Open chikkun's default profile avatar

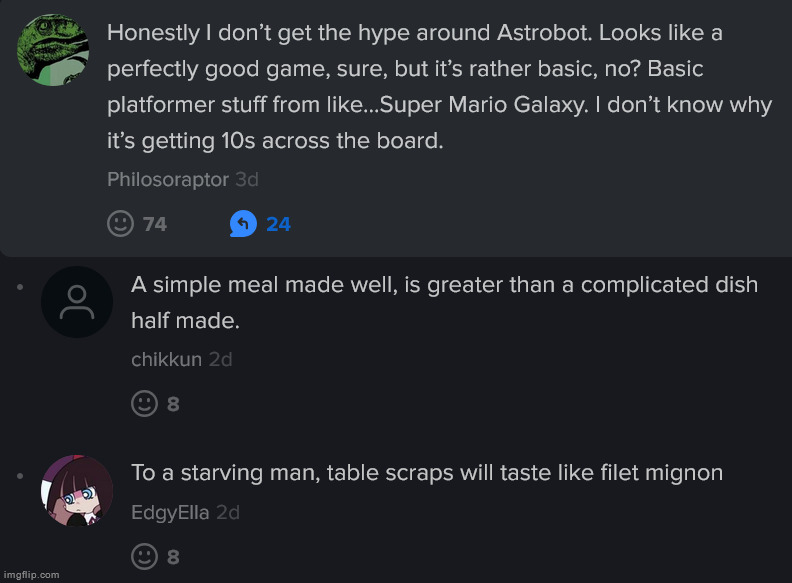click(x=77, y=301)
